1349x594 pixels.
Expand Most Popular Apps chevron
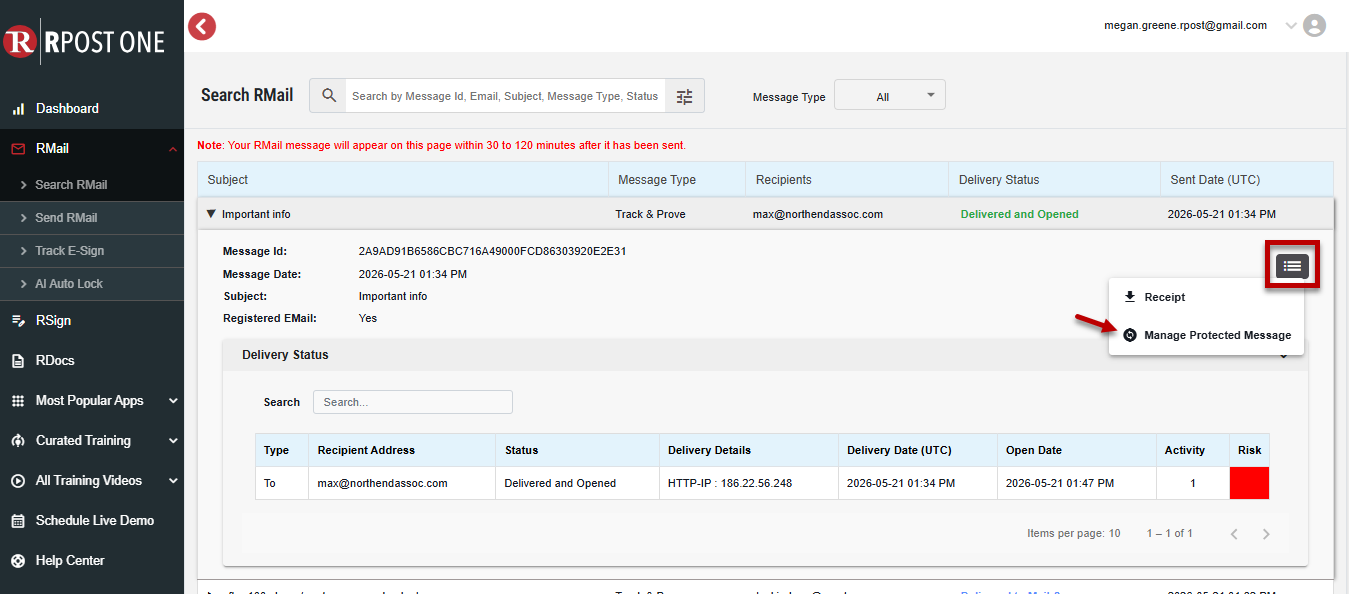pyautogui.click(x=173, y=401)
